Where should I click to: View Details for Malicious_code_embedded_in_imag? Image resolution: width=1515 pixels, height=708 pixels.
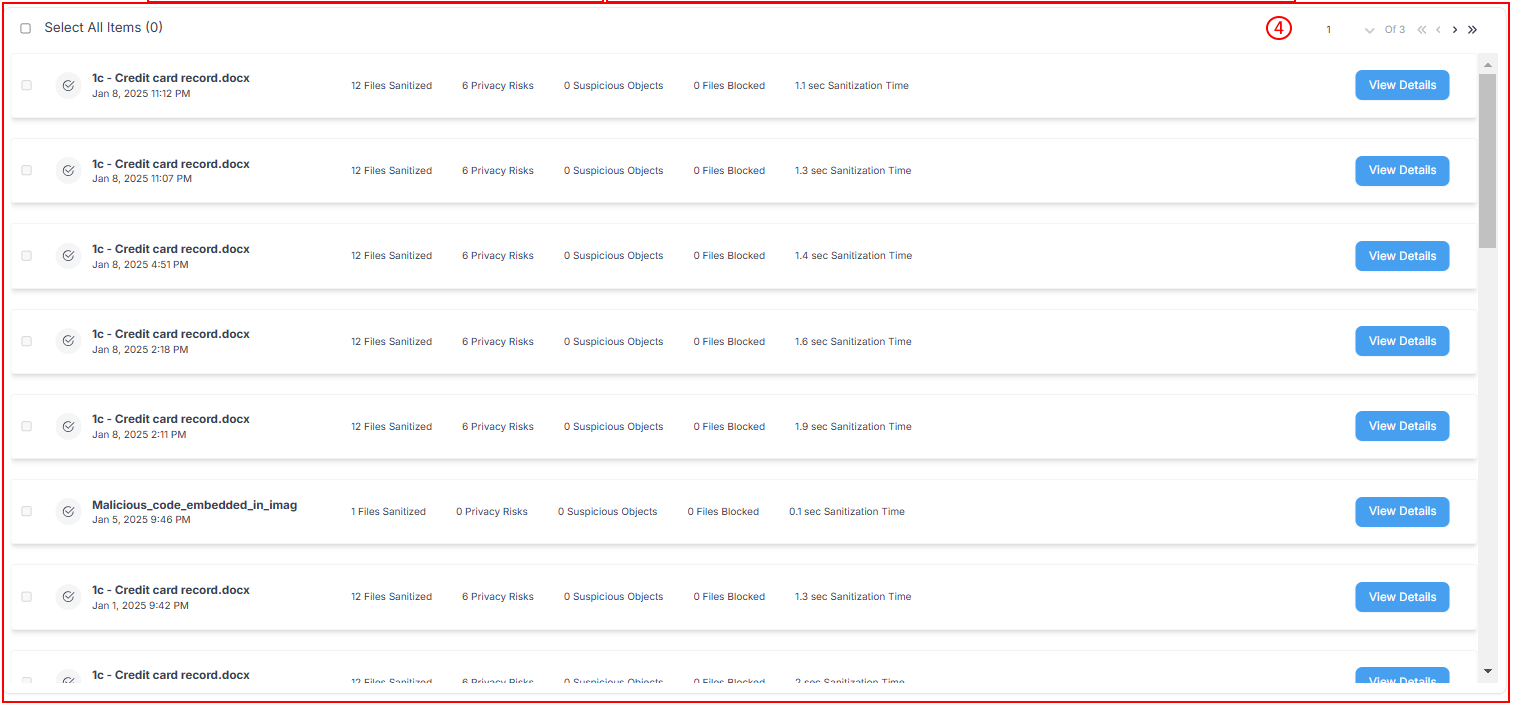[1402, 511]
